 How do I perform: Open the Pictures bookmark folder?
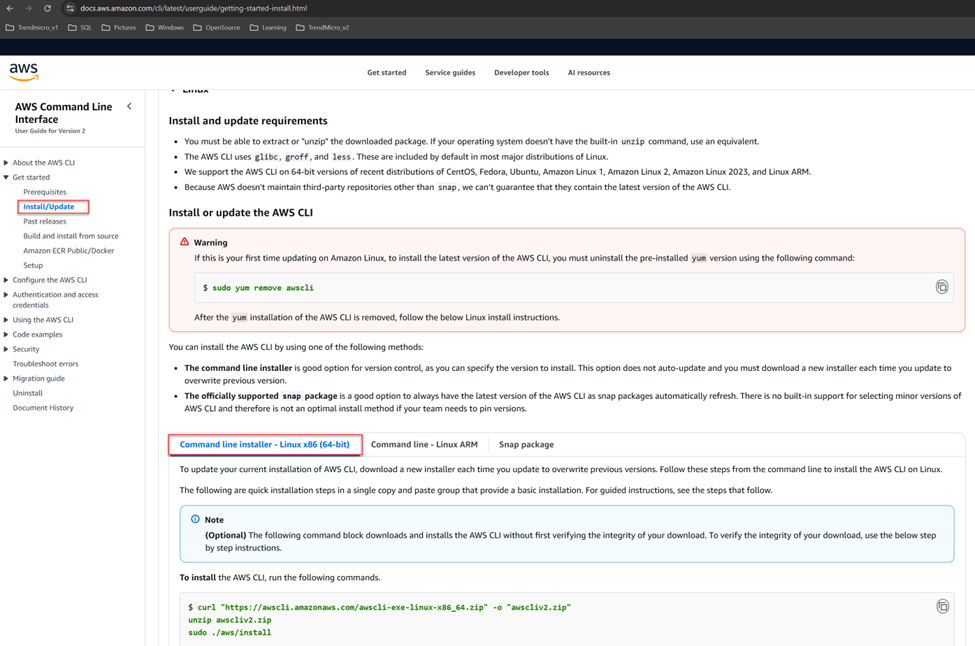(119, 27)
